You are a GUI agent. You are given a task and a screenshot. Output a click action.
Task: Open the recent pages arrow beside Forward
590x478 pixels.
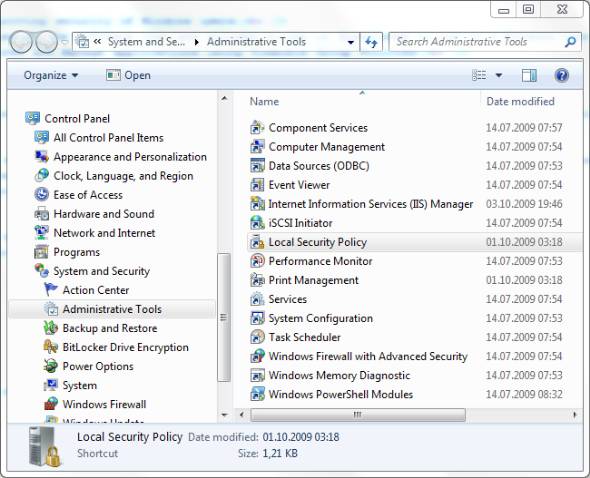pos(65,42)
